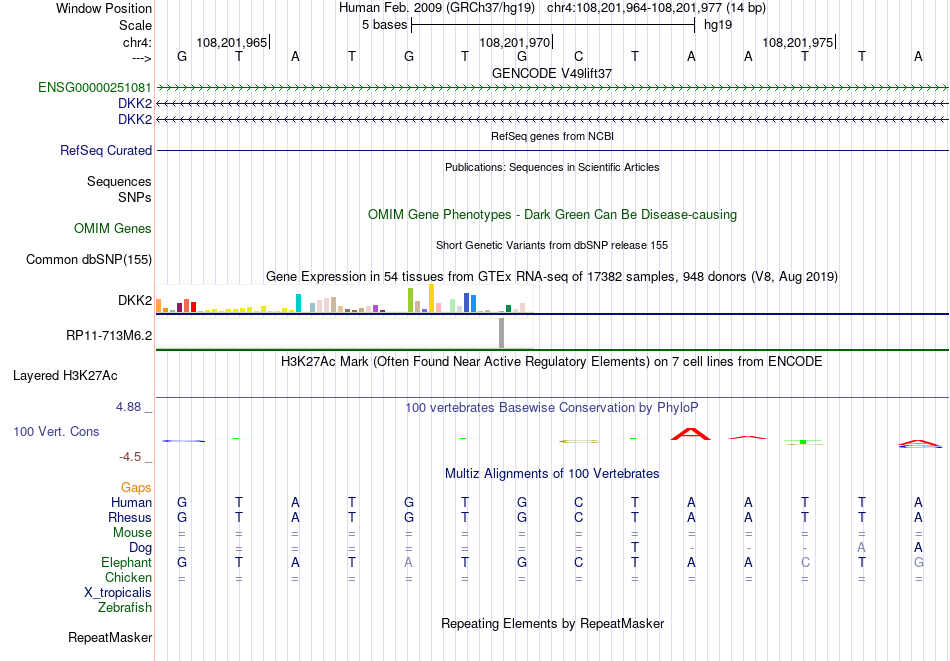Image resolution: width=950 pixels, height=661 pixels.
Task: Click the faded C base in Elephant row
Action: tap(805, 563)
